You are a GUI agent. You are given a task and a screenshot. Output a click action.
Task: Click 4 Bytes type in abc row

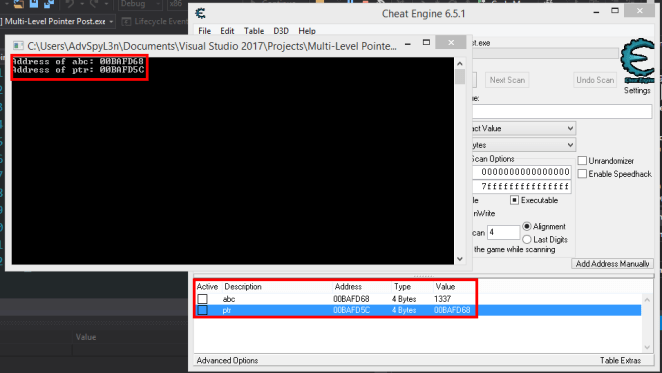pyautogui.click(x=404, y=299)
